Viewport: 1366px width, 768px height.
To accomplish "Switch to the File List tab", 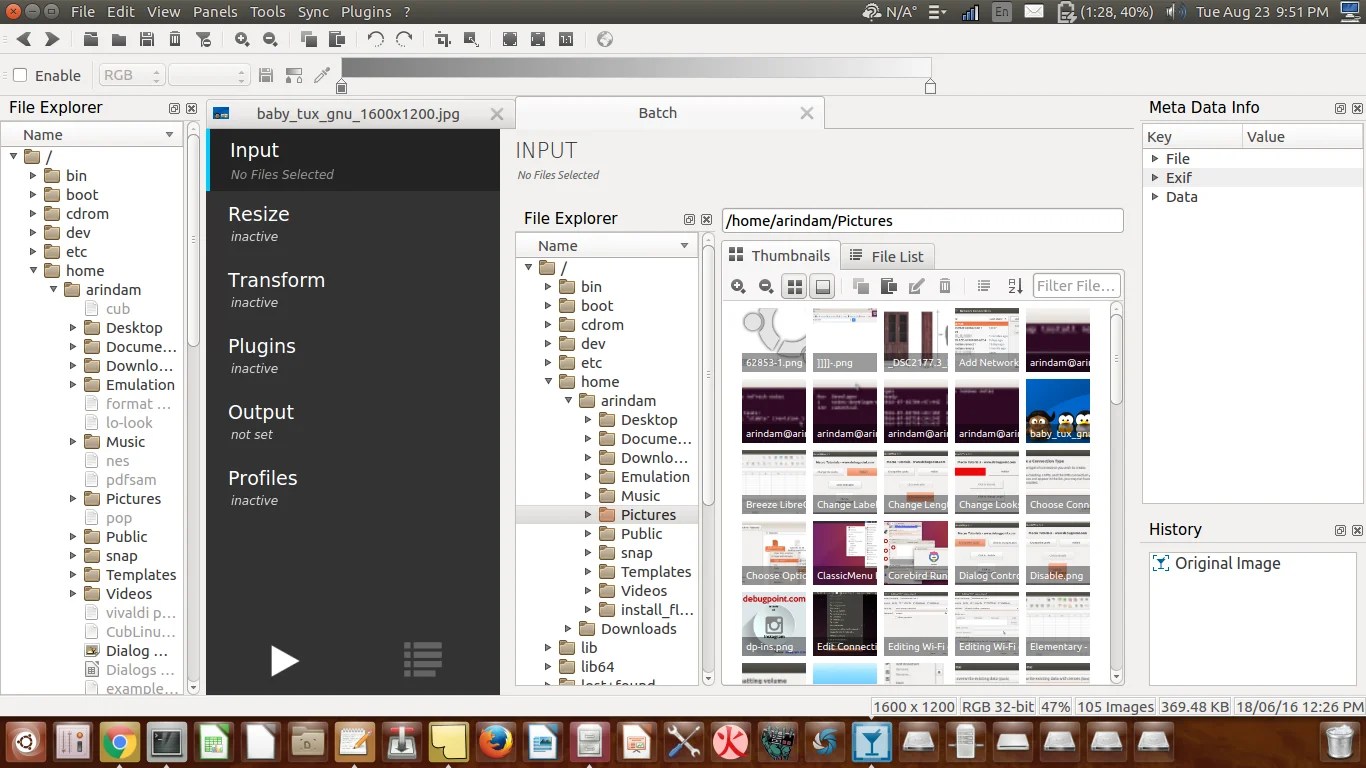I will [888, 256].
